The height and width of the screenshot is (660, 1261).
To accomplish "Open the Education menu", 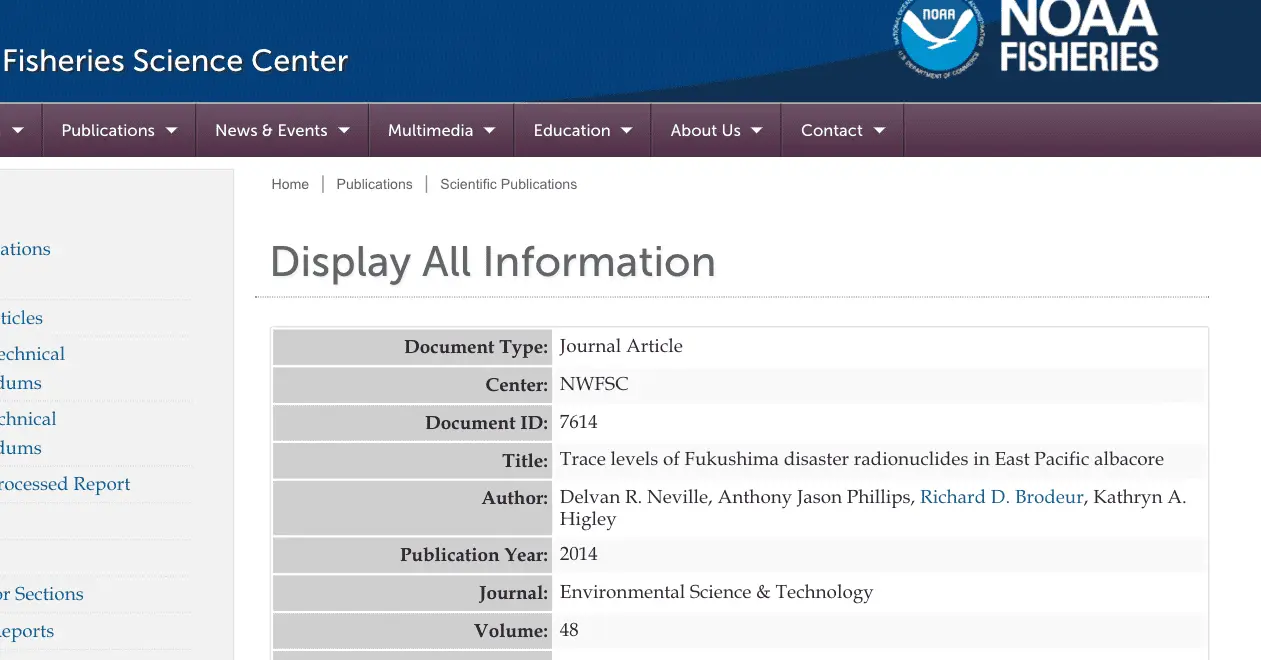I will 582,131.
